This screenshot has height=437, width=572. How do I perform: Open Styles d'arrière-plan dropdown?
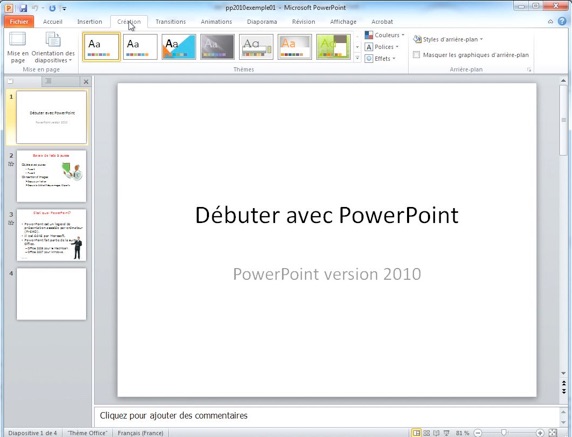click(x=448, y=39)
